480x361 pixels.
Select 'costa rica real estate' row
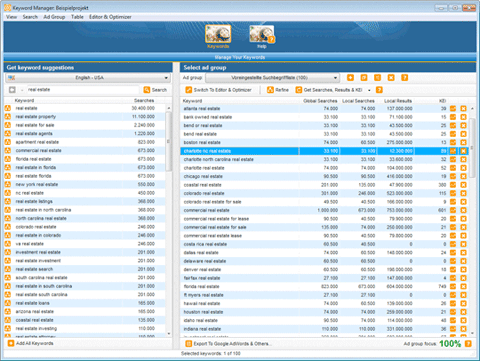coord(324,244)
